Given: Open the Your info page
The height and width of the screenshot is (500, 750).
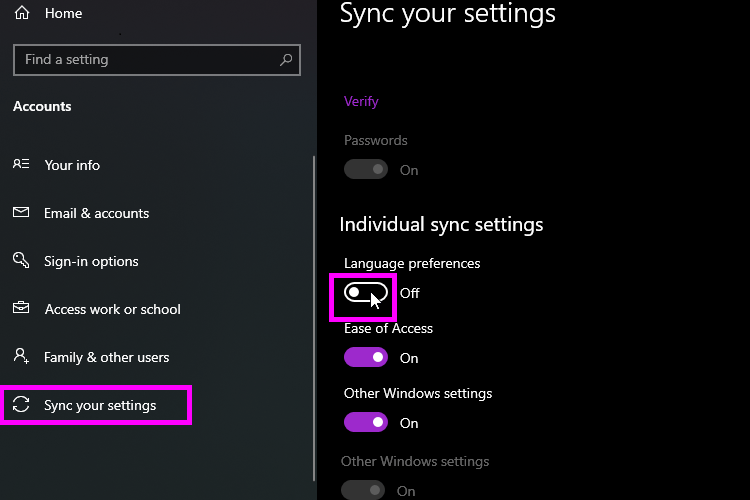Looking at the screenshot, I should (x=72, y=165).
